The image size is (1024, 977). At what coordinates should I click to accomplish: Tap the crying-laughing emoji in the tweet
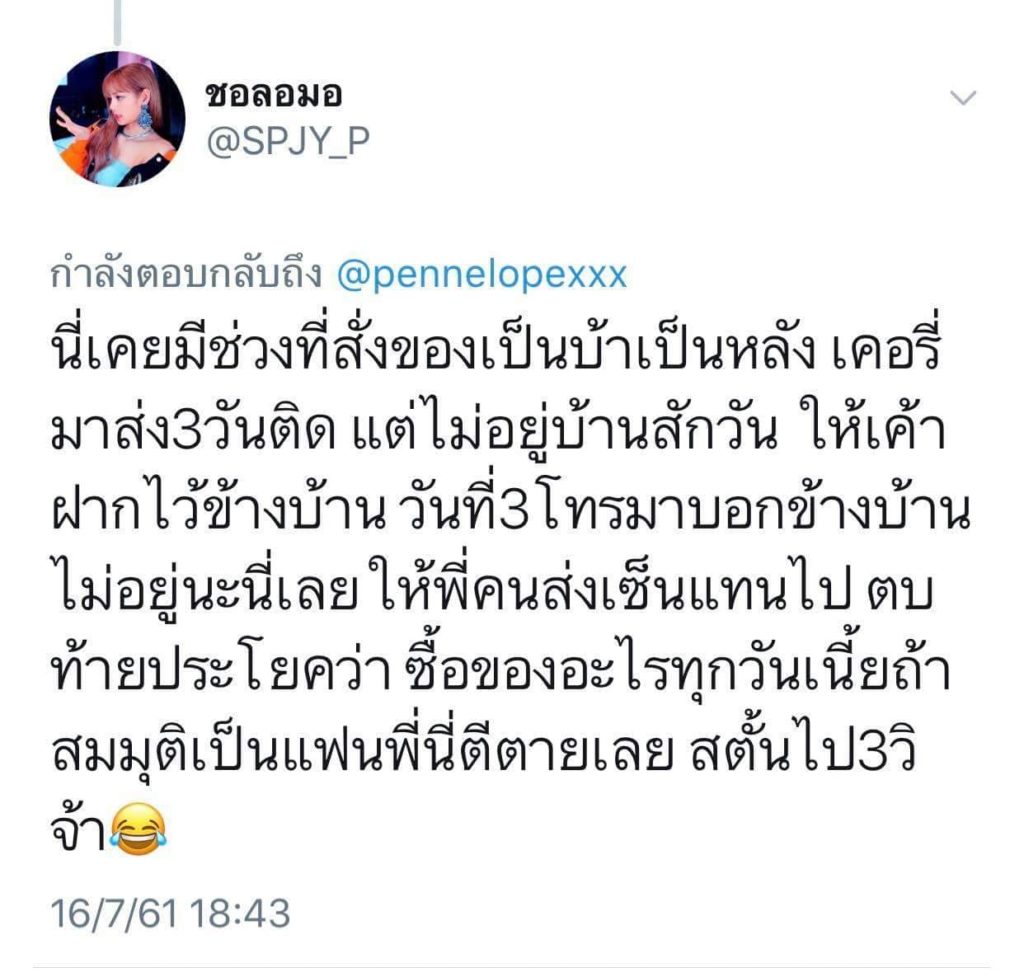click(x=139, y=829)
